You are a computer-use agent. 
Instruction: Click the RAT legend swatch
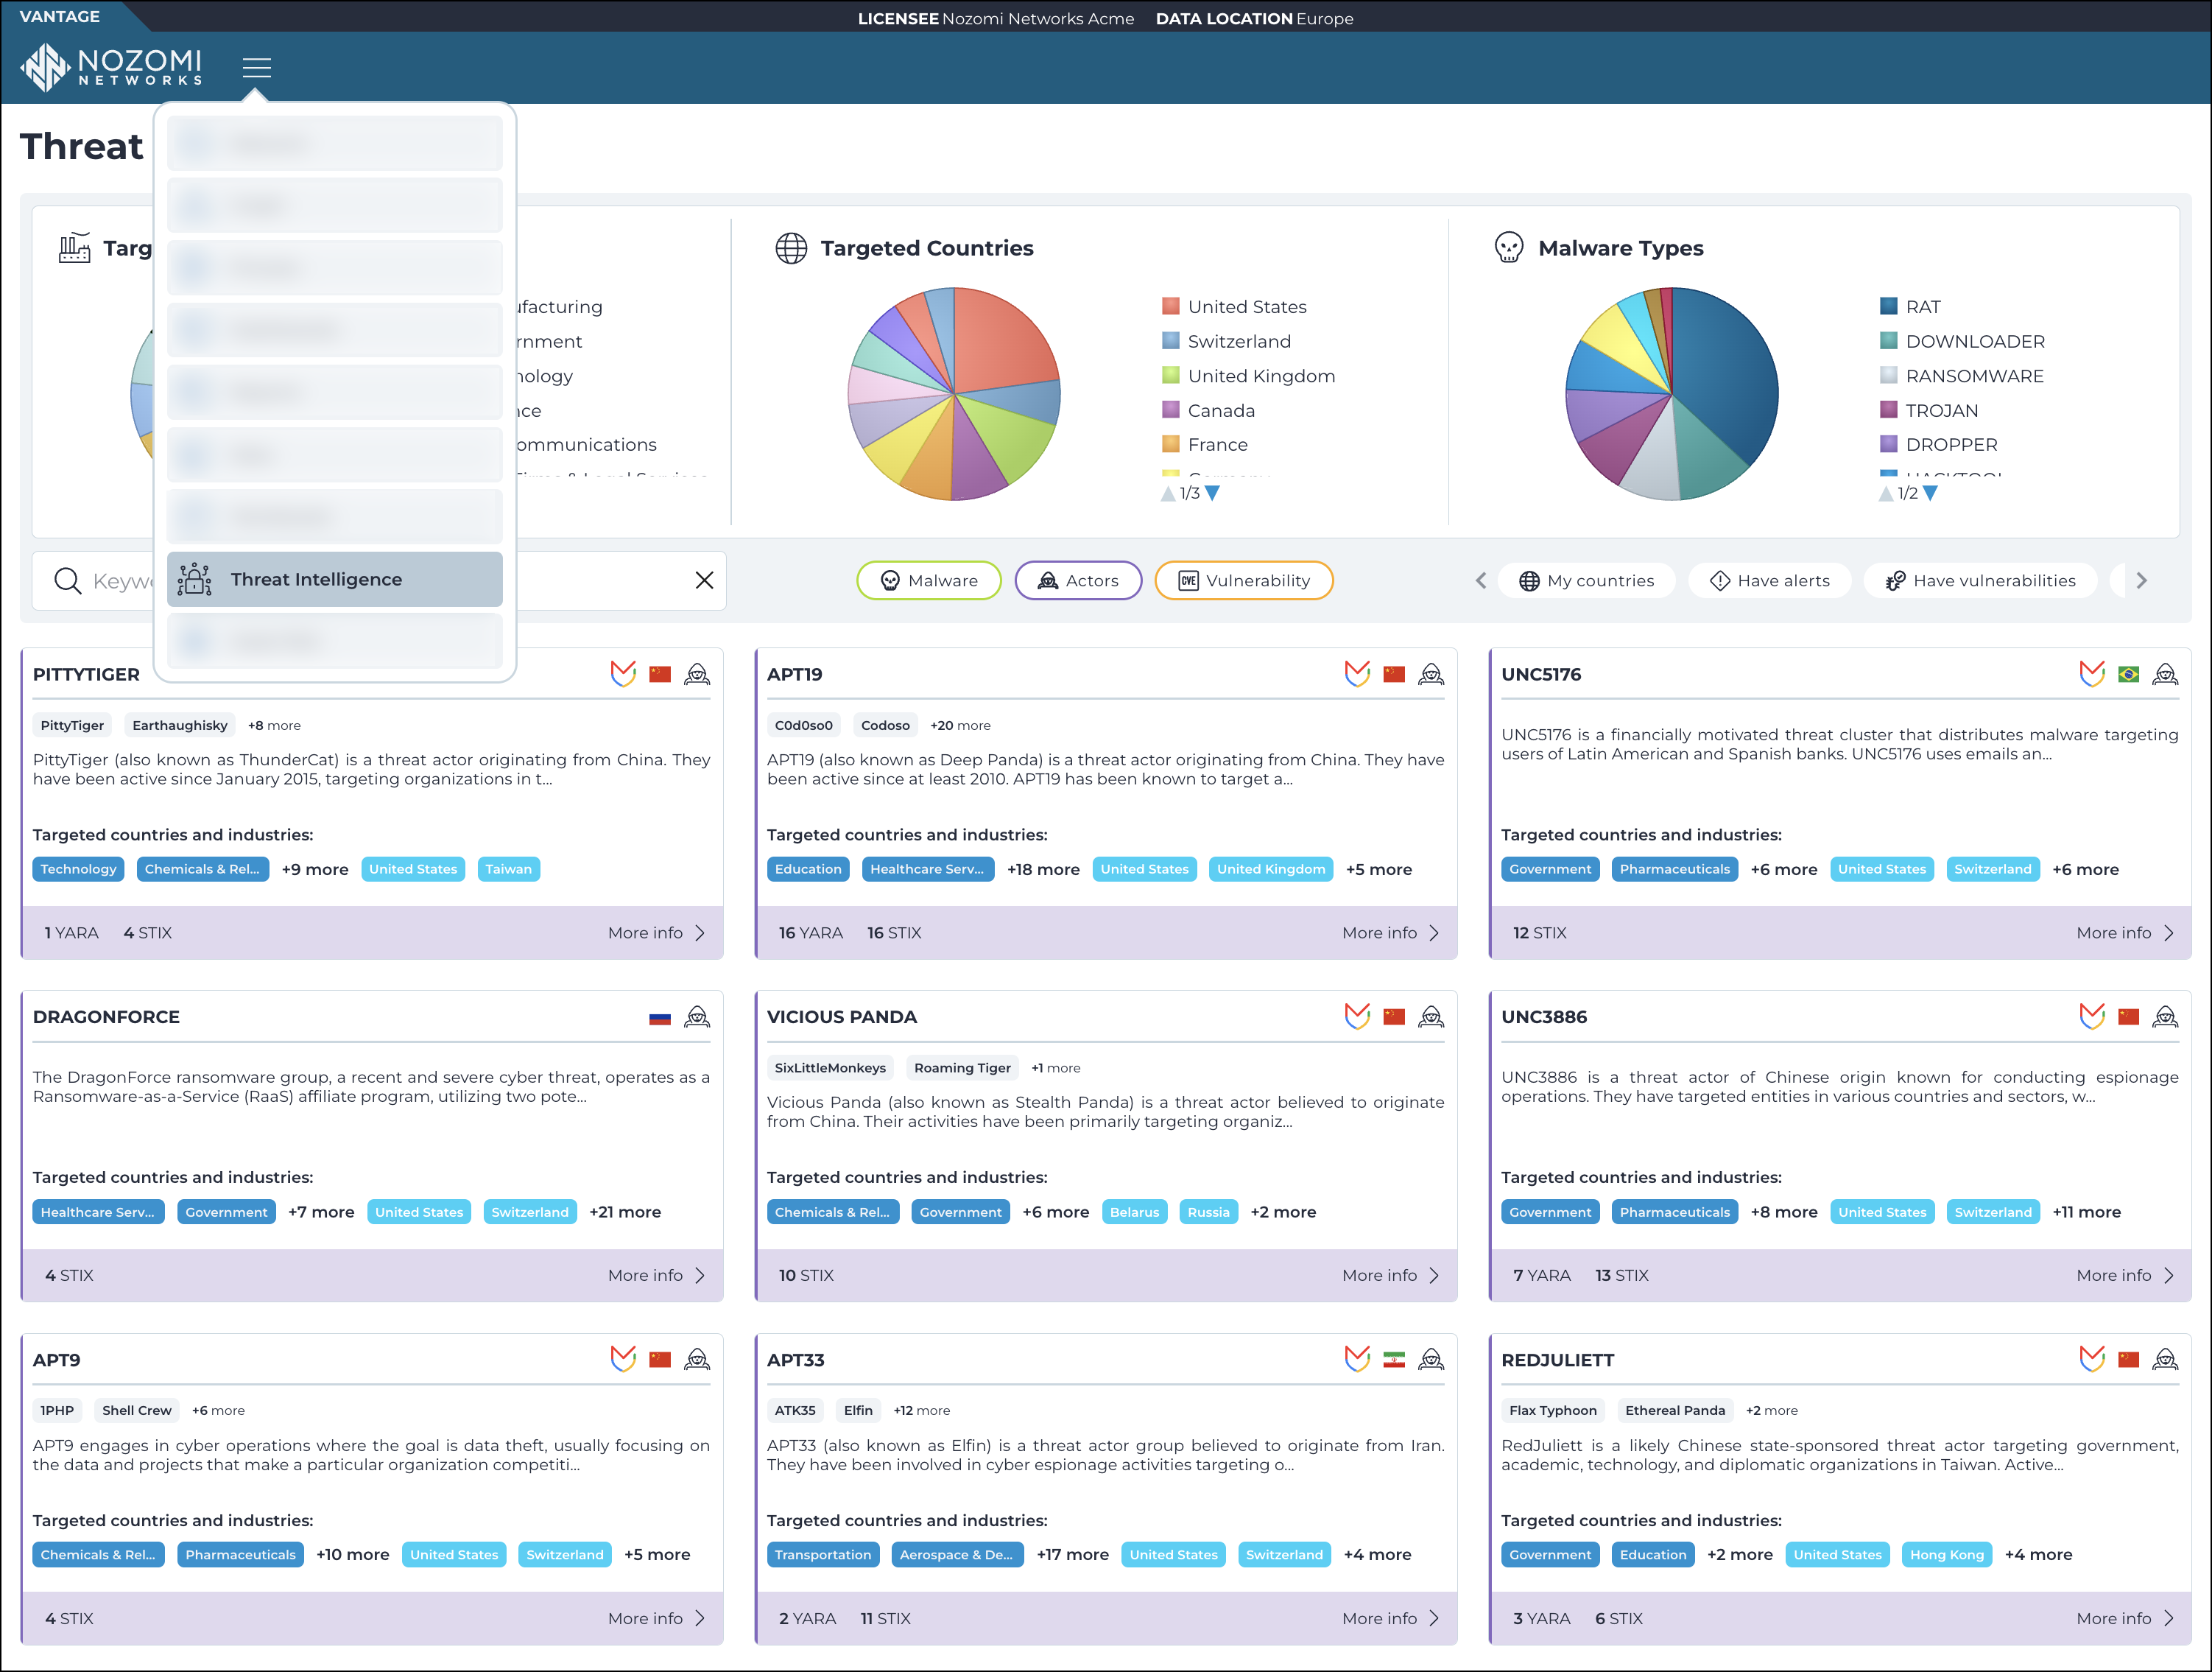click(x=1888, y=306)
